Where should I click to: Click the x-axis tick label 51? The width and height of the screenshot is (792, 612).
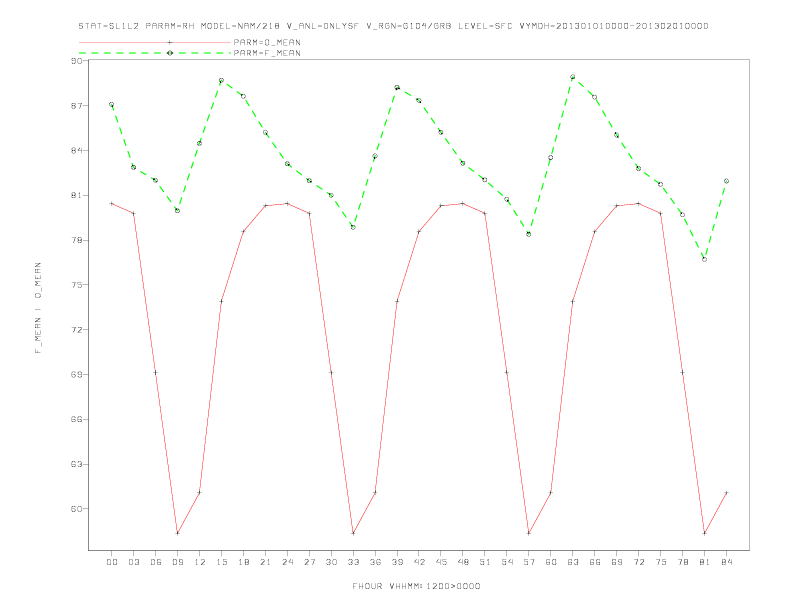pos(485,562)
